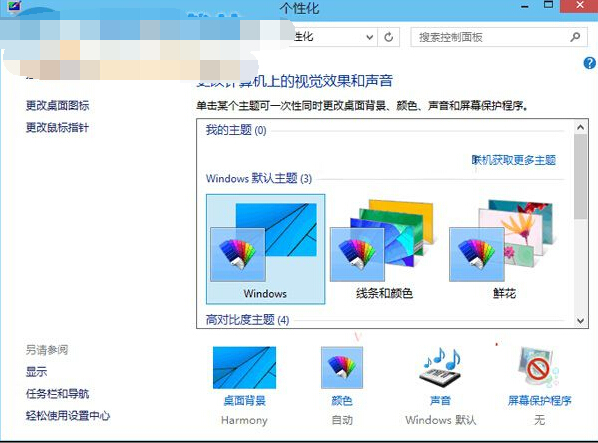This screenshot has height=443, width=598.
Task: Click the Windows 默认 sound scheme text
Action: click(x=441, y=420)
